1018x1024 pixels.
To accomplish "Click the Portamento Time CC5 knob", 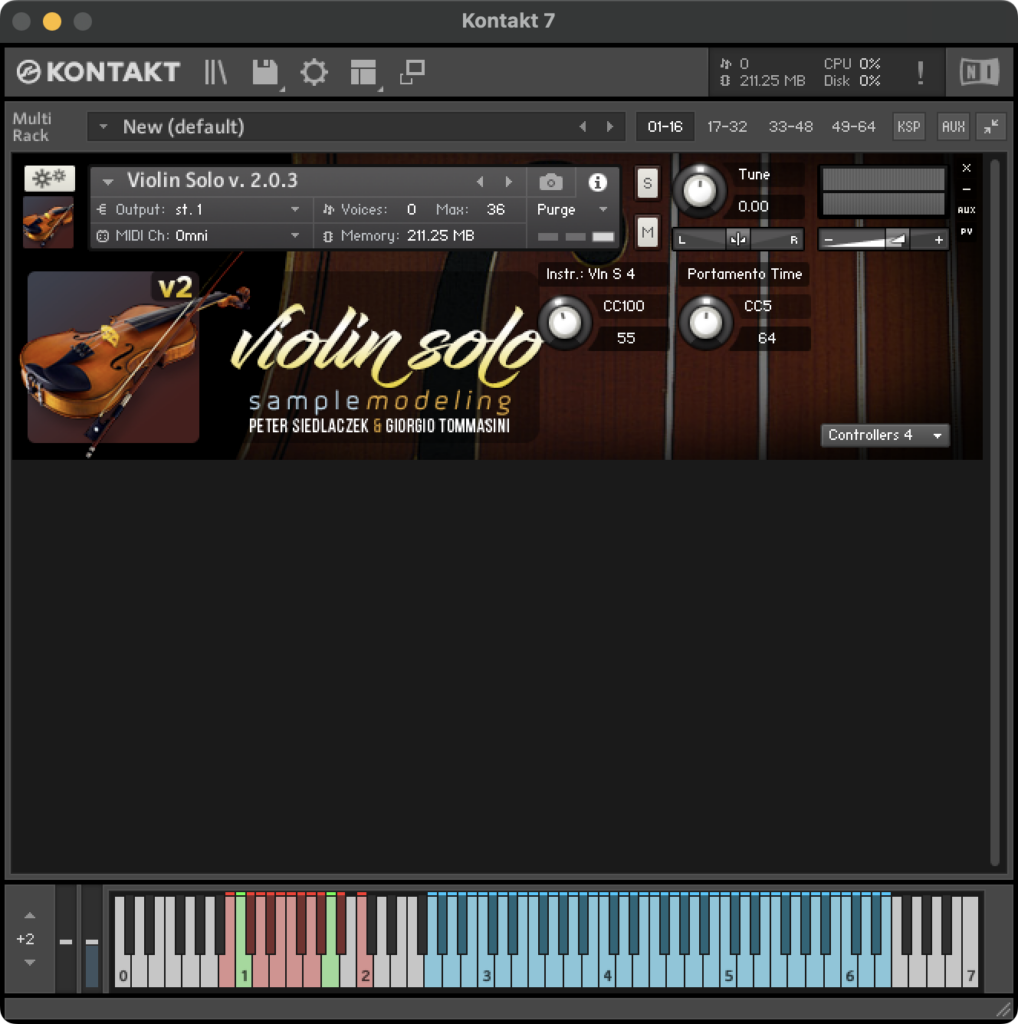I will click(x=705, y=322).
